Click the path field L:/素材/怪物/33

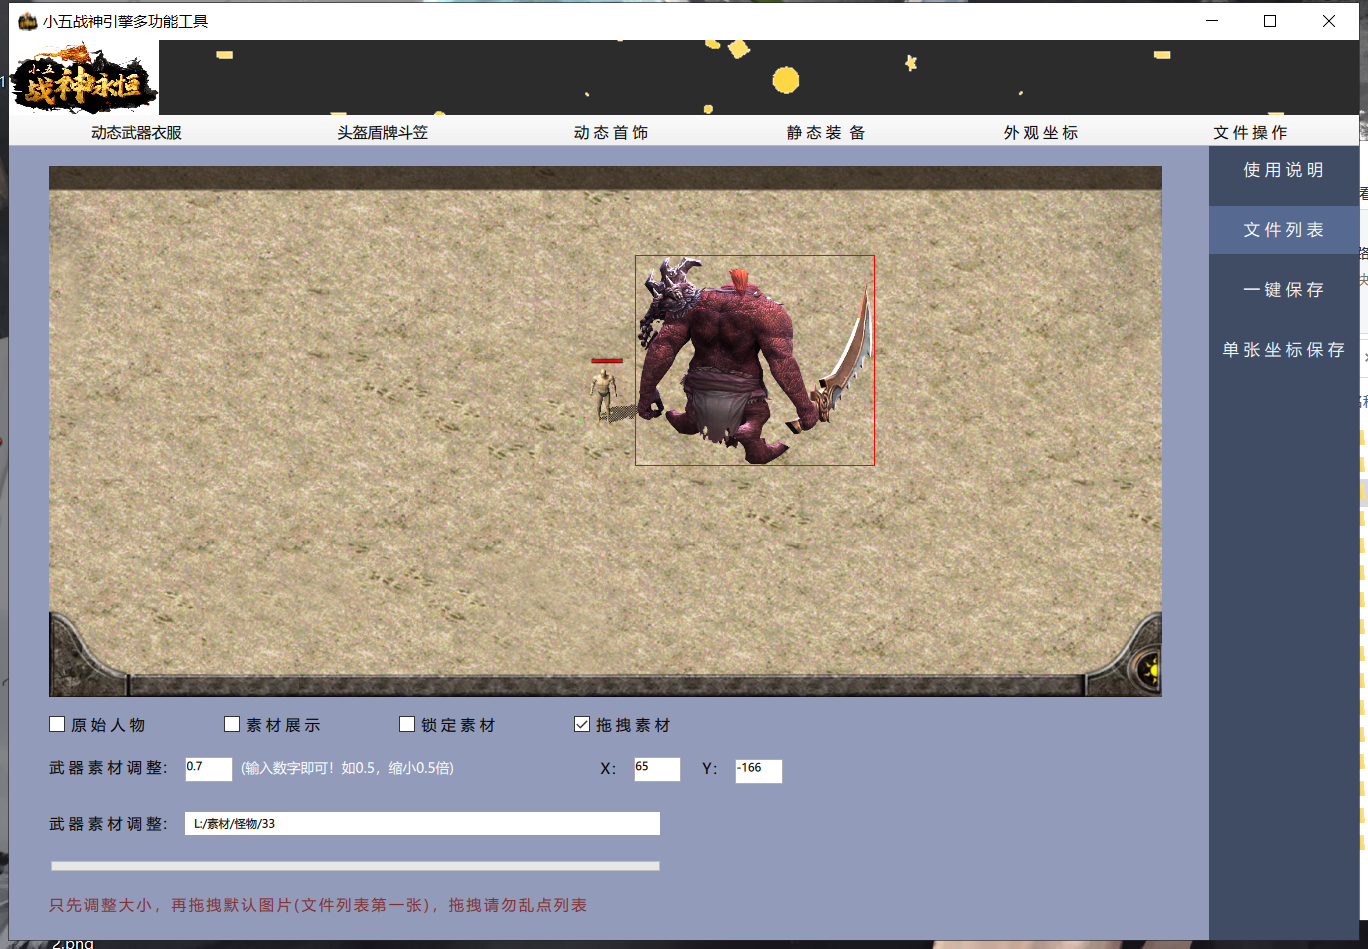click(422, 824)
